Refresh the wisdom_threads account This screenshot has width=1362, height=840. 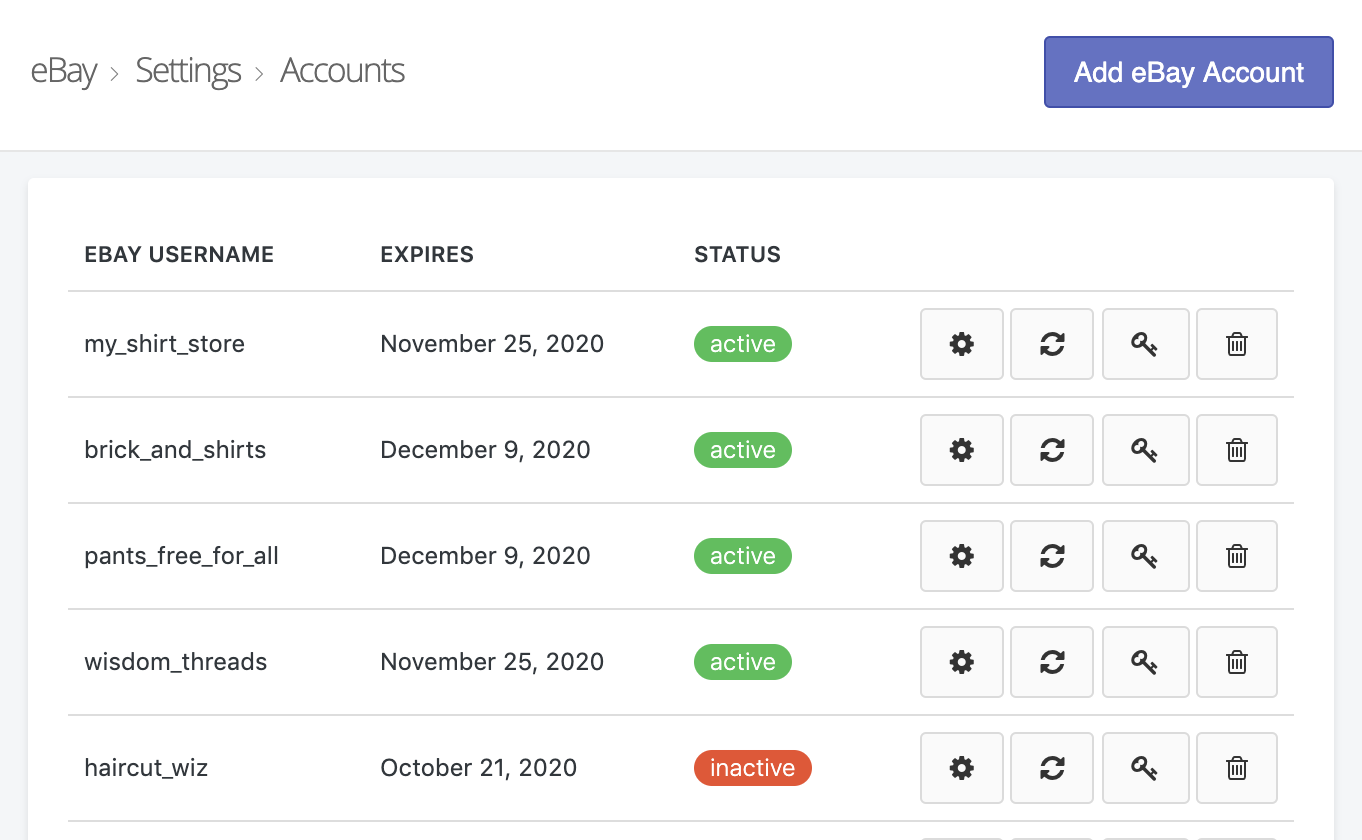1051,661
